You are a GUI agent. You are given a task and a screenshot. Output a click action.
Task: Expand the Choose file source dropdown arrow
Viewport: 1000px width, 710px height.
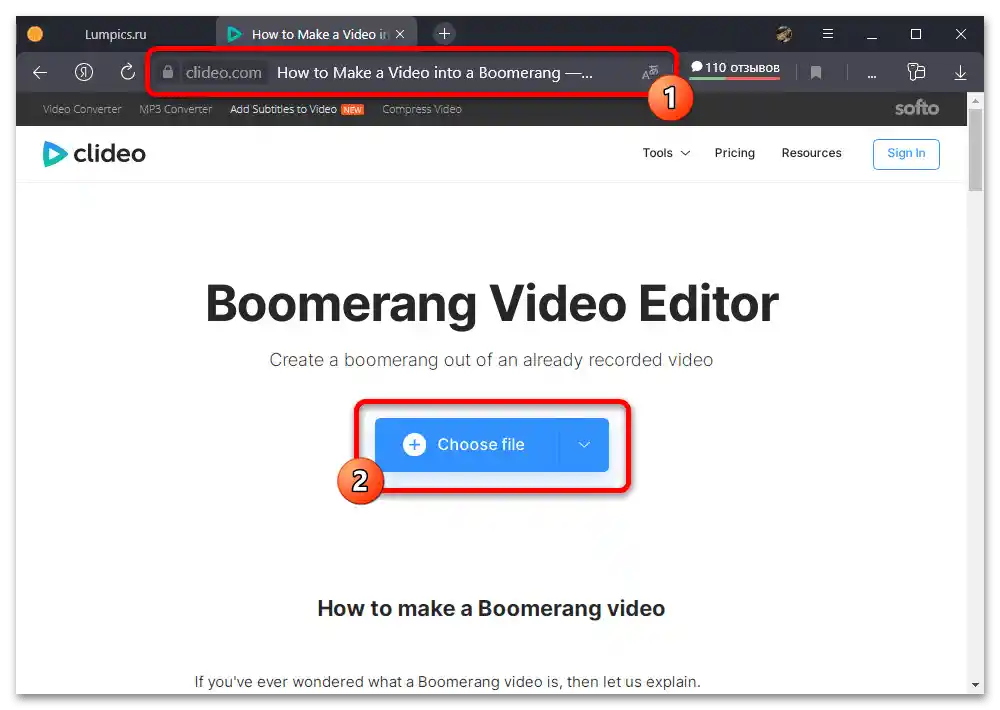point(584,445)
